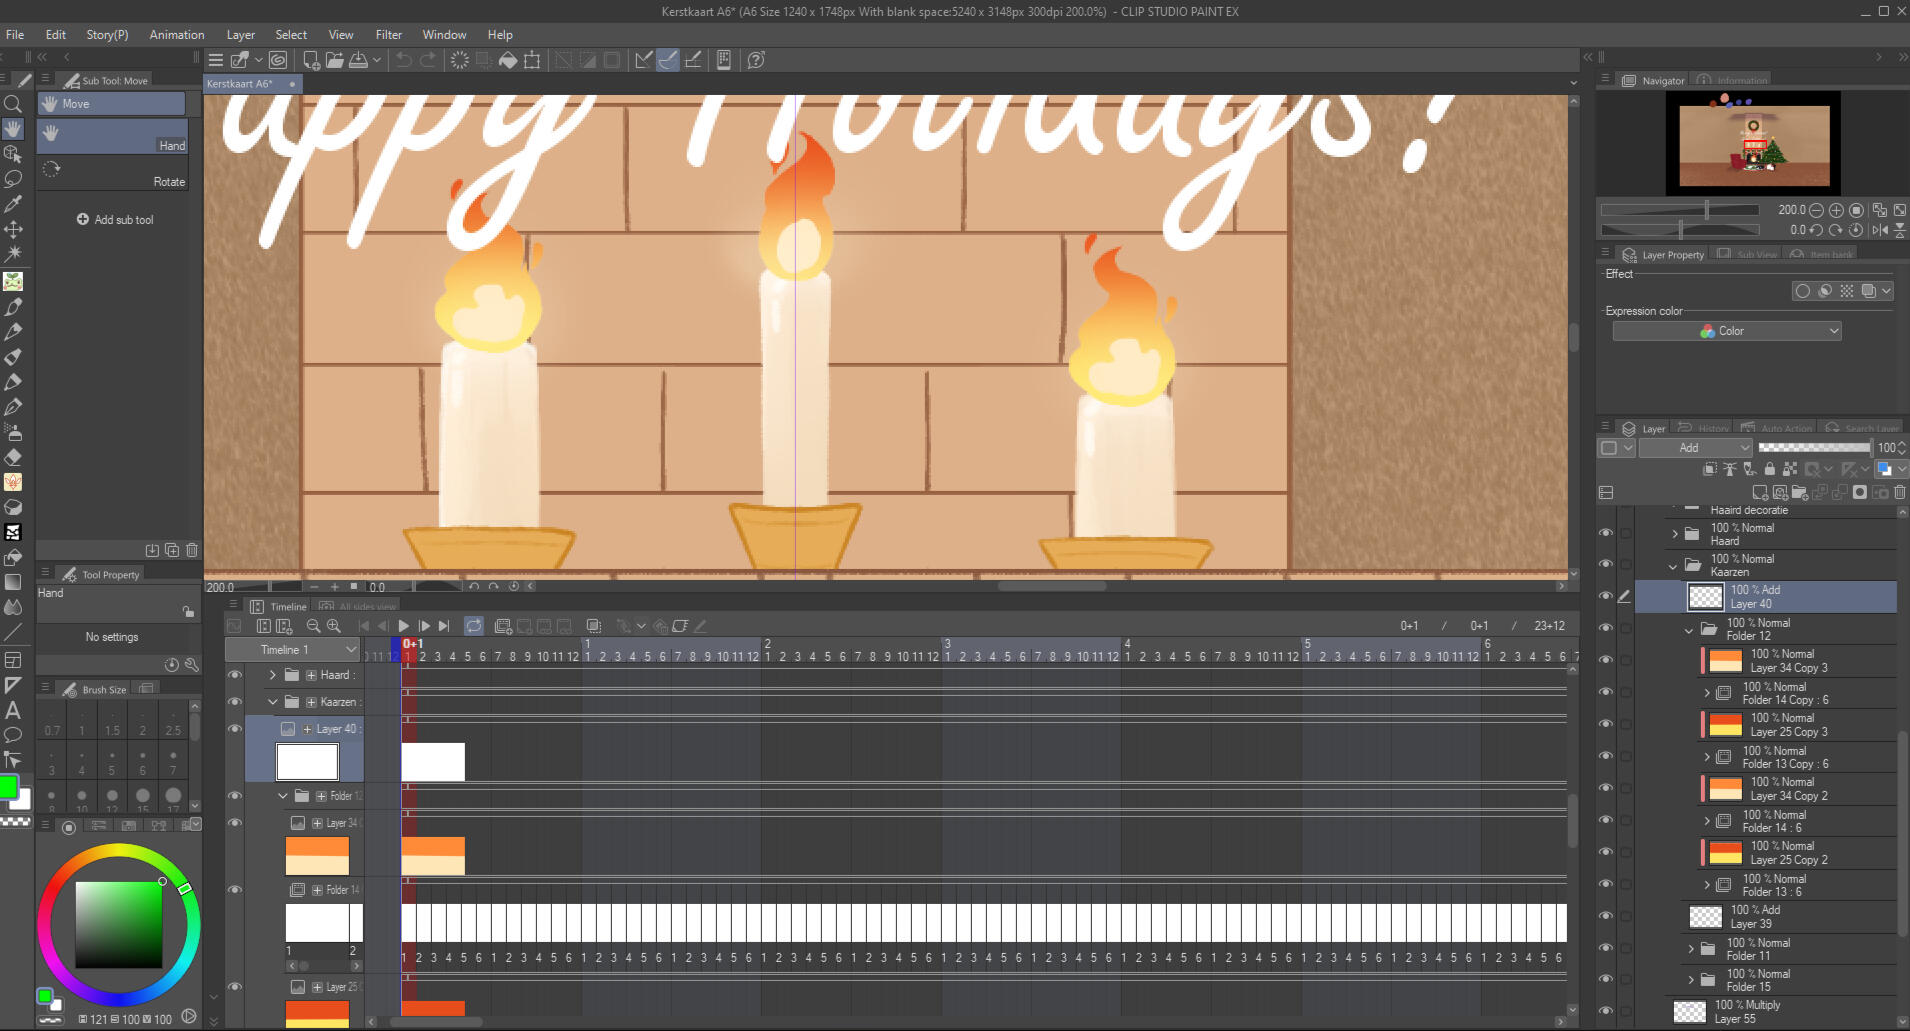The height and width of the screenshot is (1031, 1910).
Task: Open the Expression color dropdown
Action: (1727, 331)
